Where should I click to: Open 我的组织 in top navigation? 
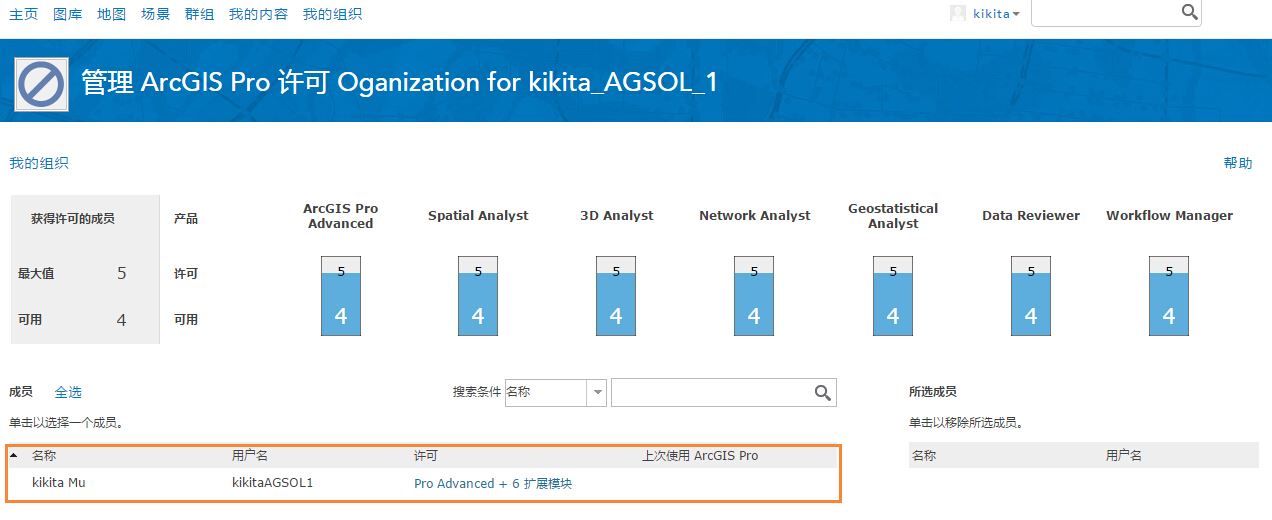332,14
